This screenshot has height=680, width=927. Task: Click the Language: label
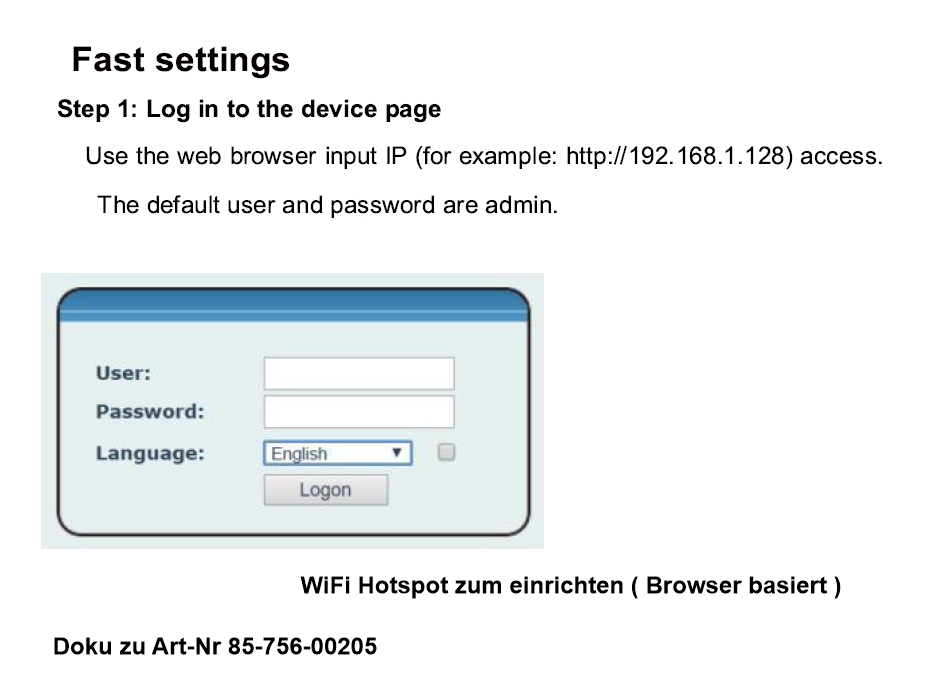click(150, 453)
